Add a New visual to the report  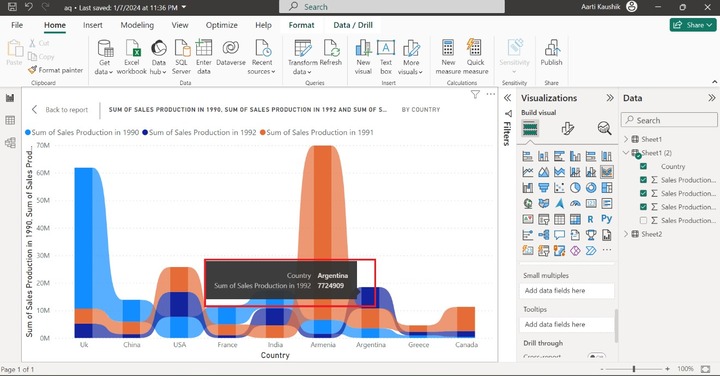tap(363, 57)
